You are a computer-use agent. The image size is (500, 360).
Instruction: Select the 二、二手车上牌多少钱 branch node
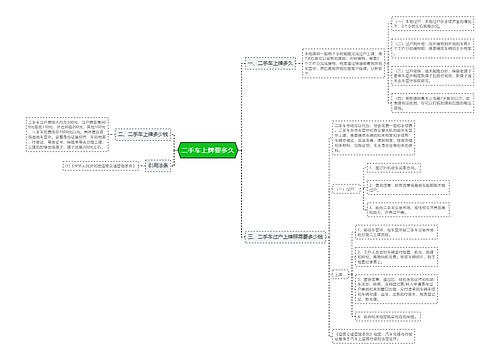click(x=143, y=134)
